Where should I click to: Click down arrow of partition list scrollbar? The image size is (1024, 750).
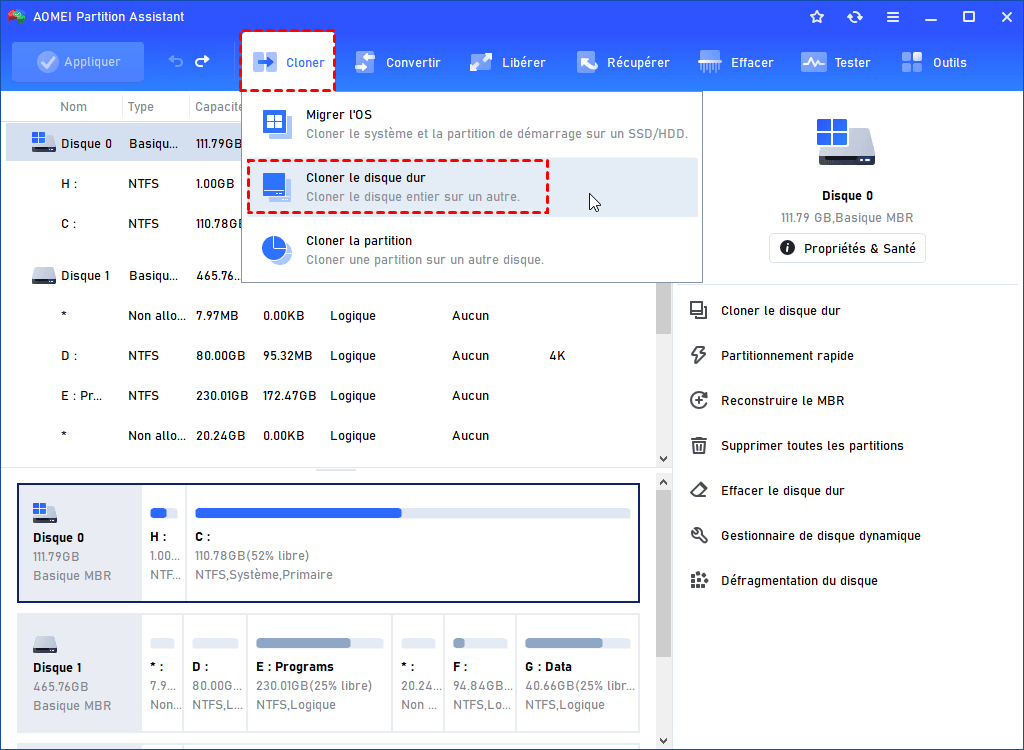(664, 459)
